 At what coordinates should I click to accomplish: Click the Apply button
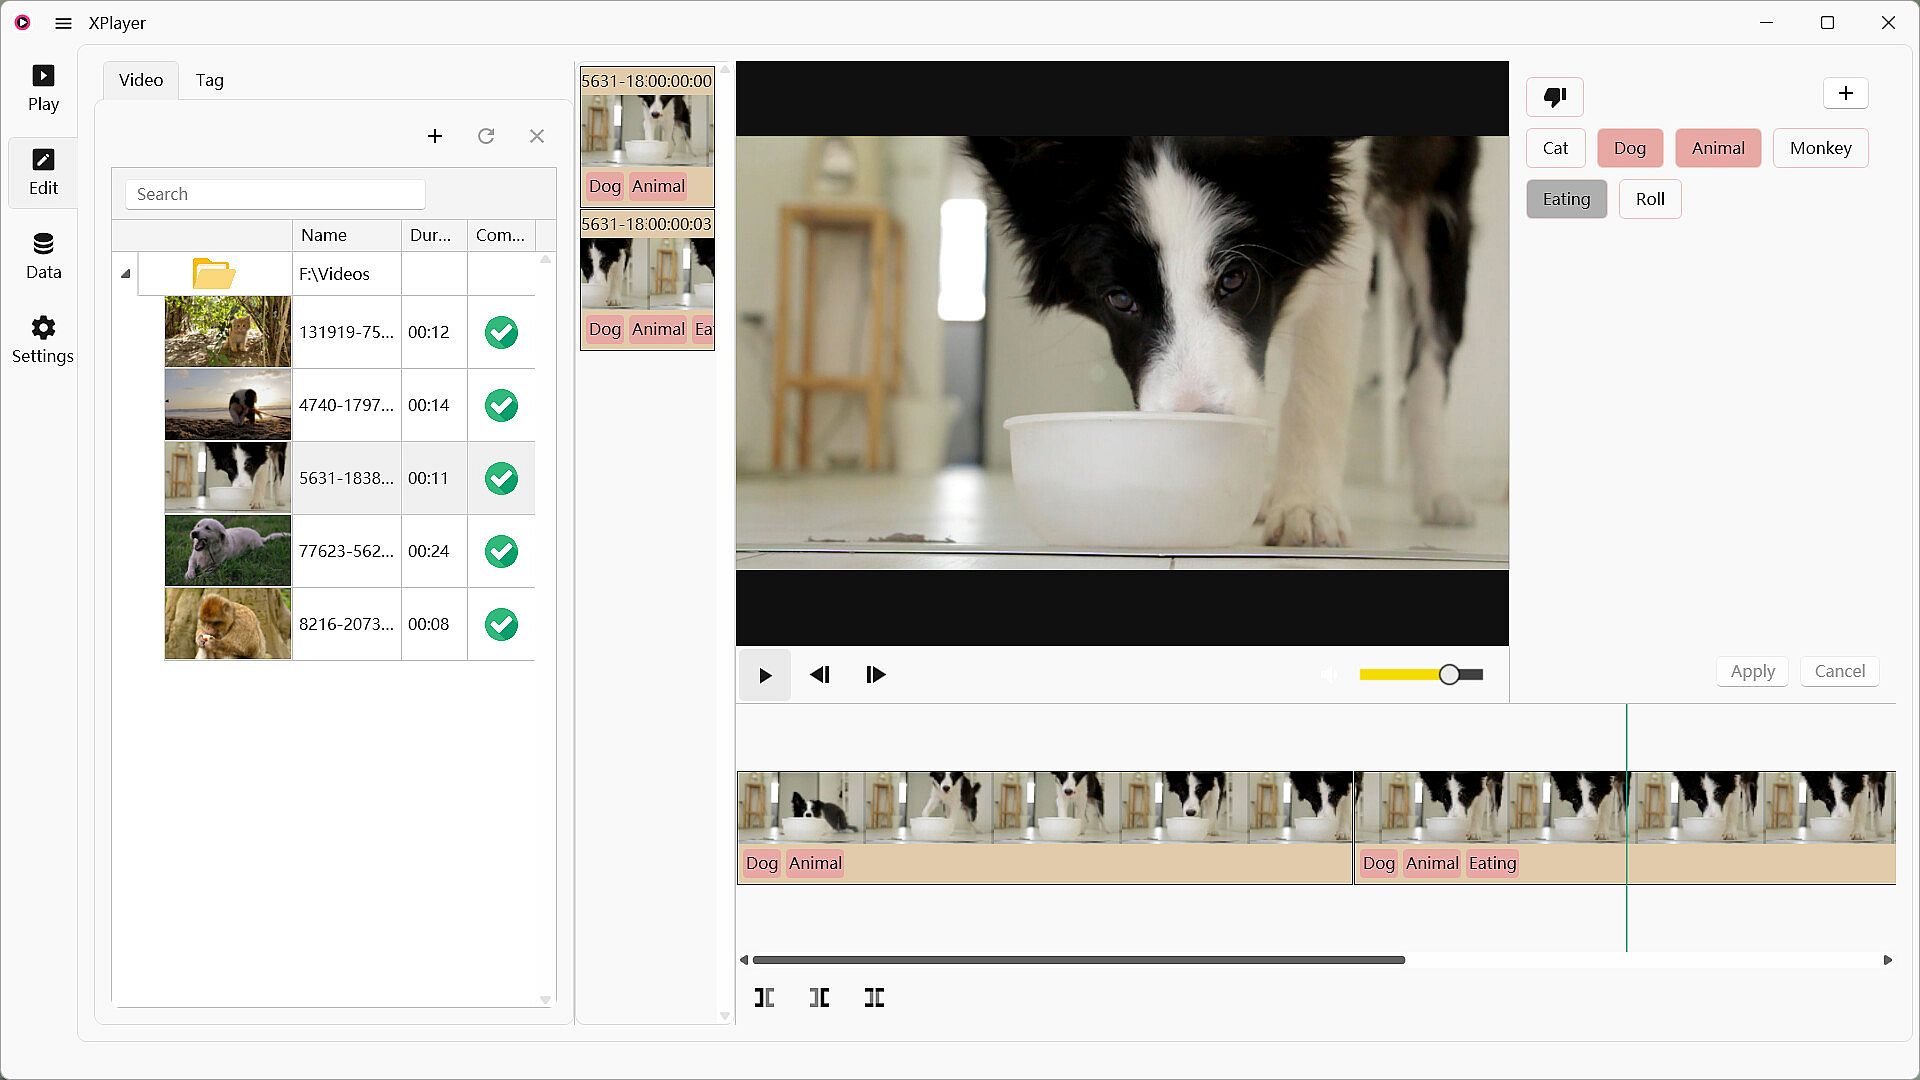coord(1752,671)
